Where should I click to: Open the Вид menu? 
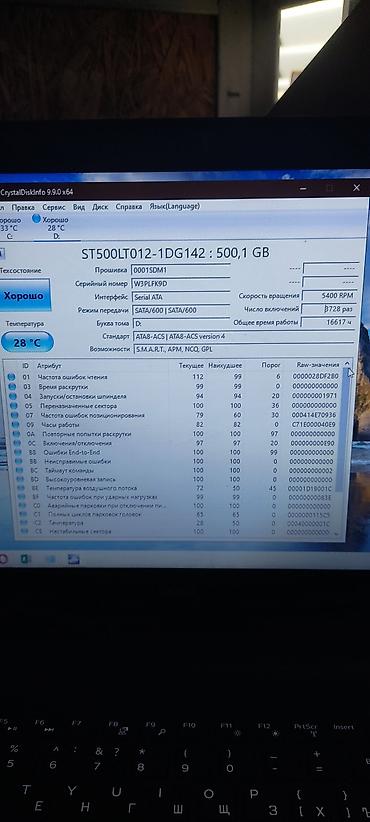(x=79, y=207)
